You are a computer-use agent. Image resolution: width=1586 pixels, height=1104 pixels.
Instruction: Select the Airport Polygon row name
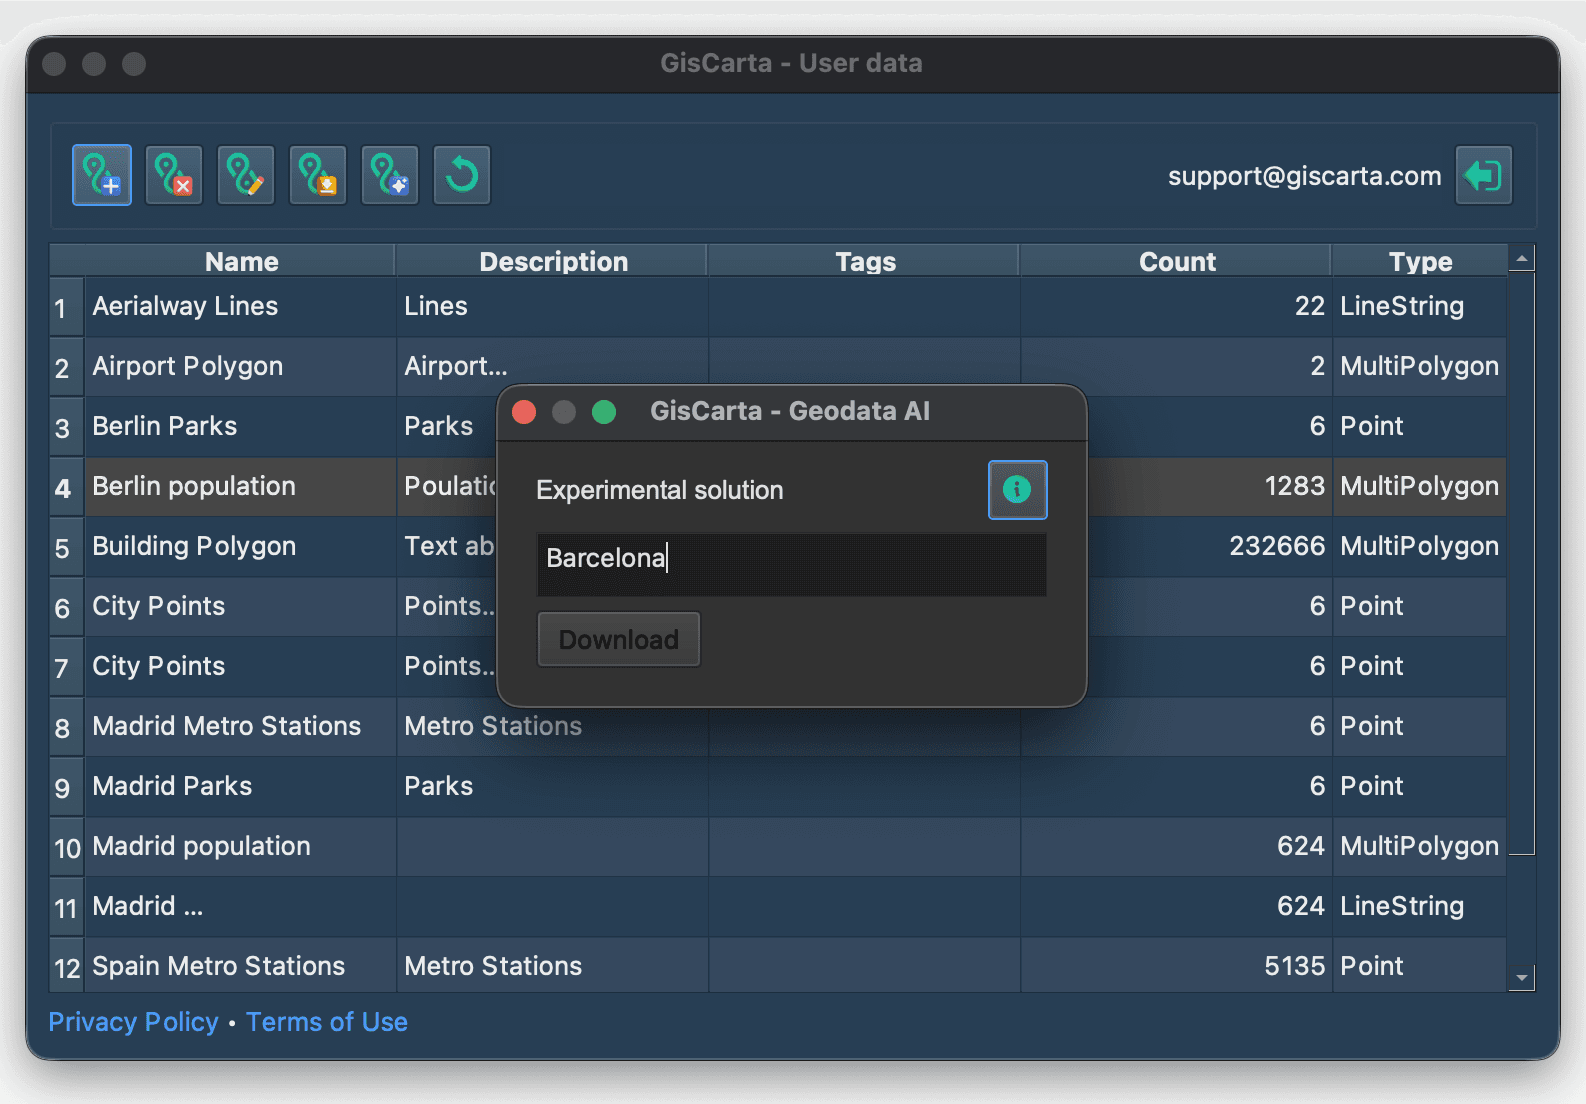click(x=188, y=366)
